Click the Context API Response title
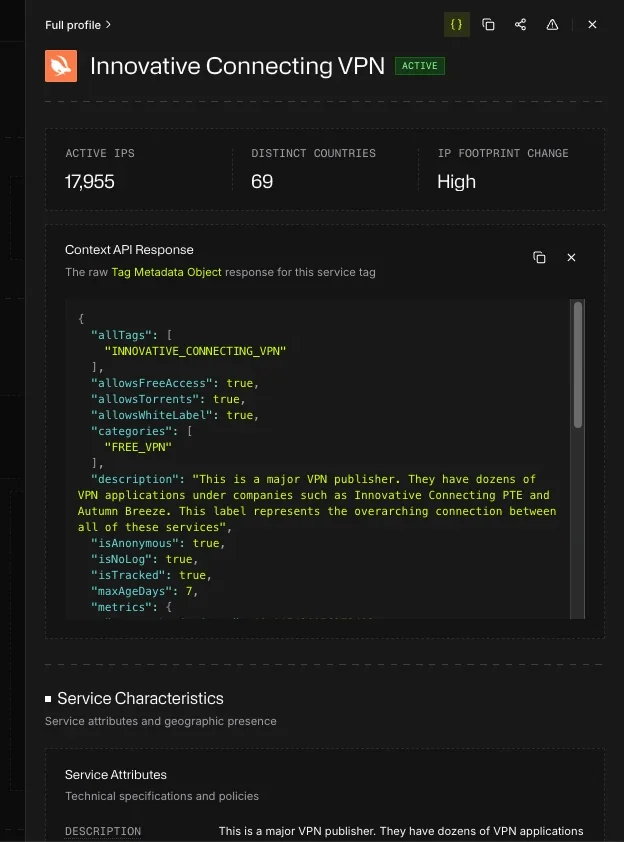Viewport: 624px width, 842px height. [129, 250]
